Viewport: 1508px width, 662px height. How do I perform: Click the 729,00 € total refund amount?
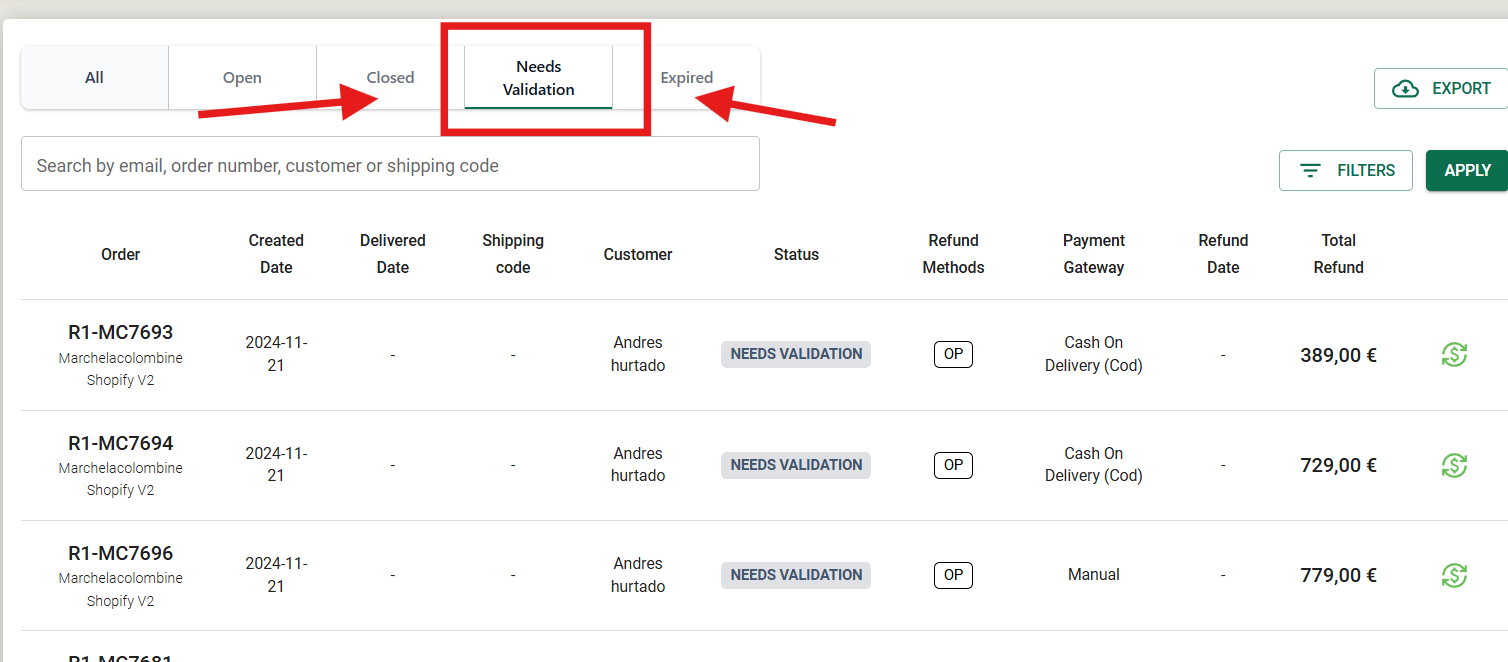click(1338, 465)
